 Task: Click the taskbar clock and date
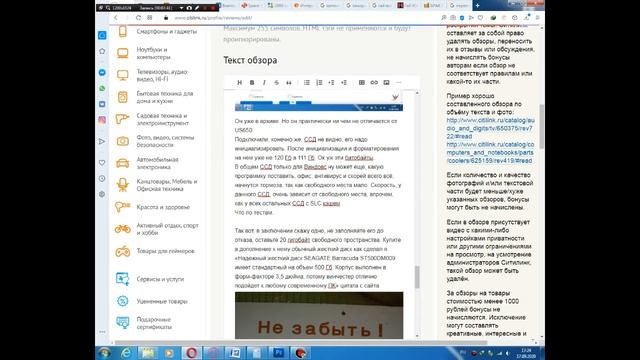coord(527,353)
